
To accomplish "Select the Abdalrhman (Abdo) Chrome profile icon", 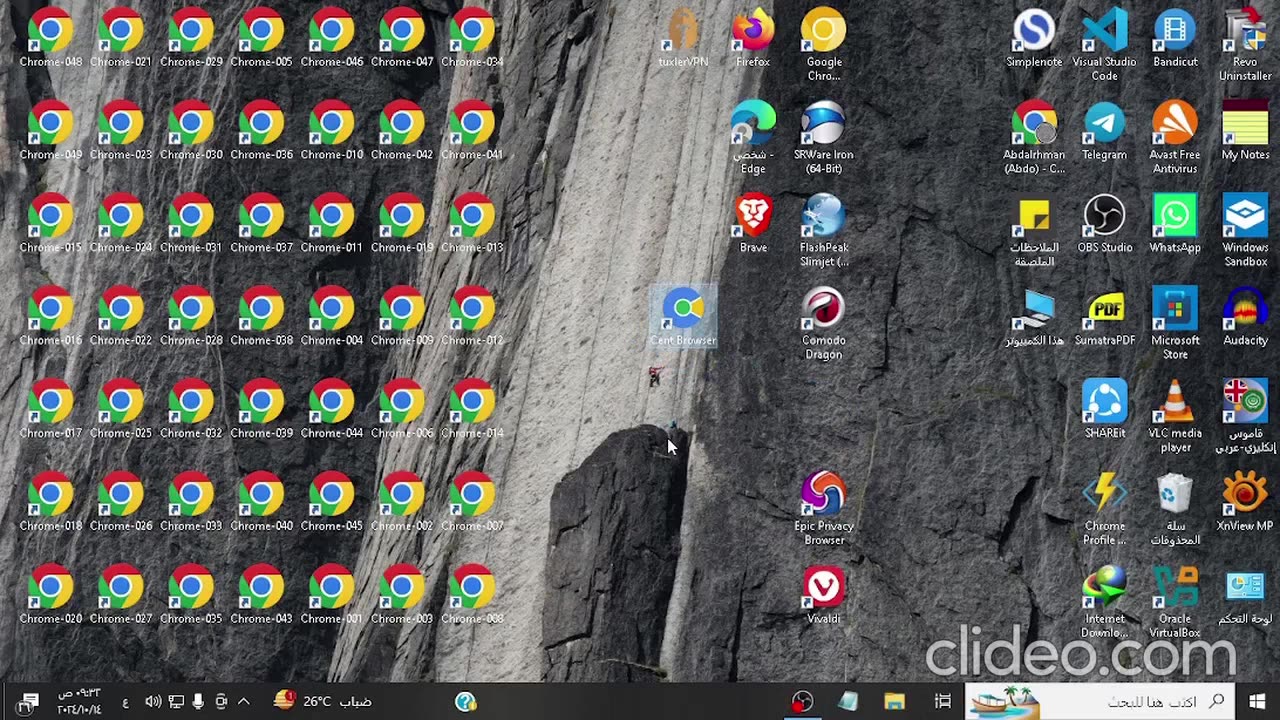I will (1034, 138).
